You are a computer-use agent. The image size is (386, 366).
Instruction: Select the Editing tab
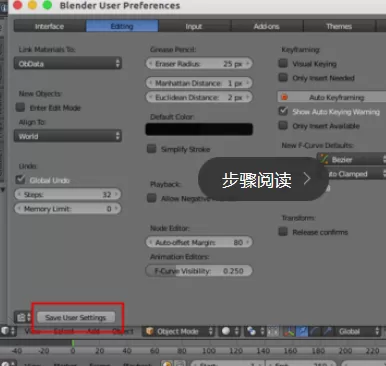click(x=122, y=26)
